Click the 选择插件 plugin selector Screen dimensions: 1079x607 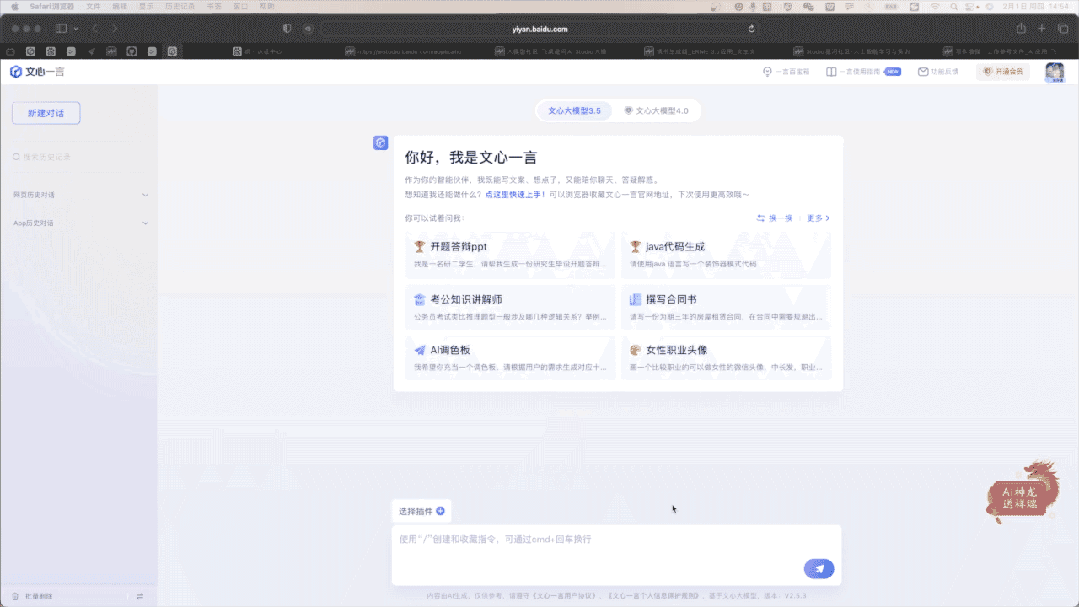pos(421,511)
